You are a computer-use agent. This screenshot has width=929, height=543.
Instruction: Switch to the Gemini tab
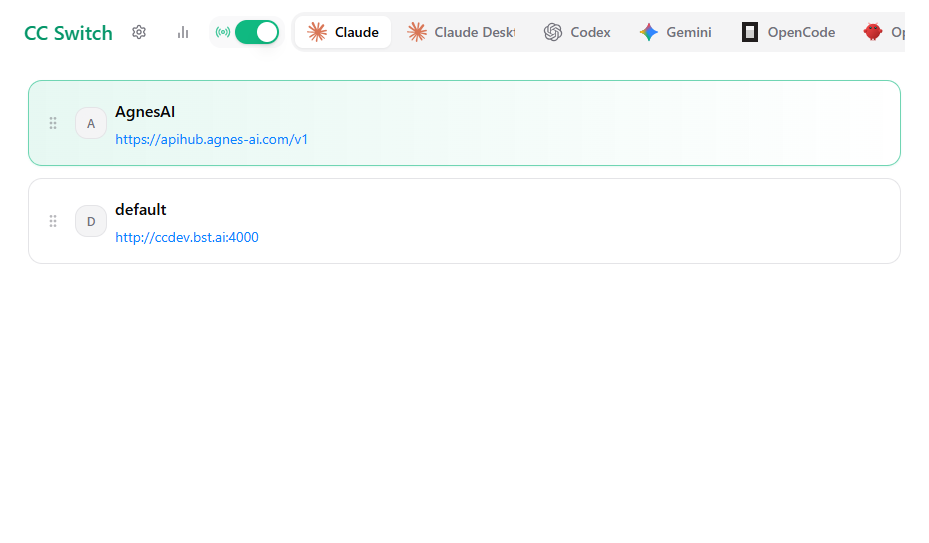click(x=675, y=32)
